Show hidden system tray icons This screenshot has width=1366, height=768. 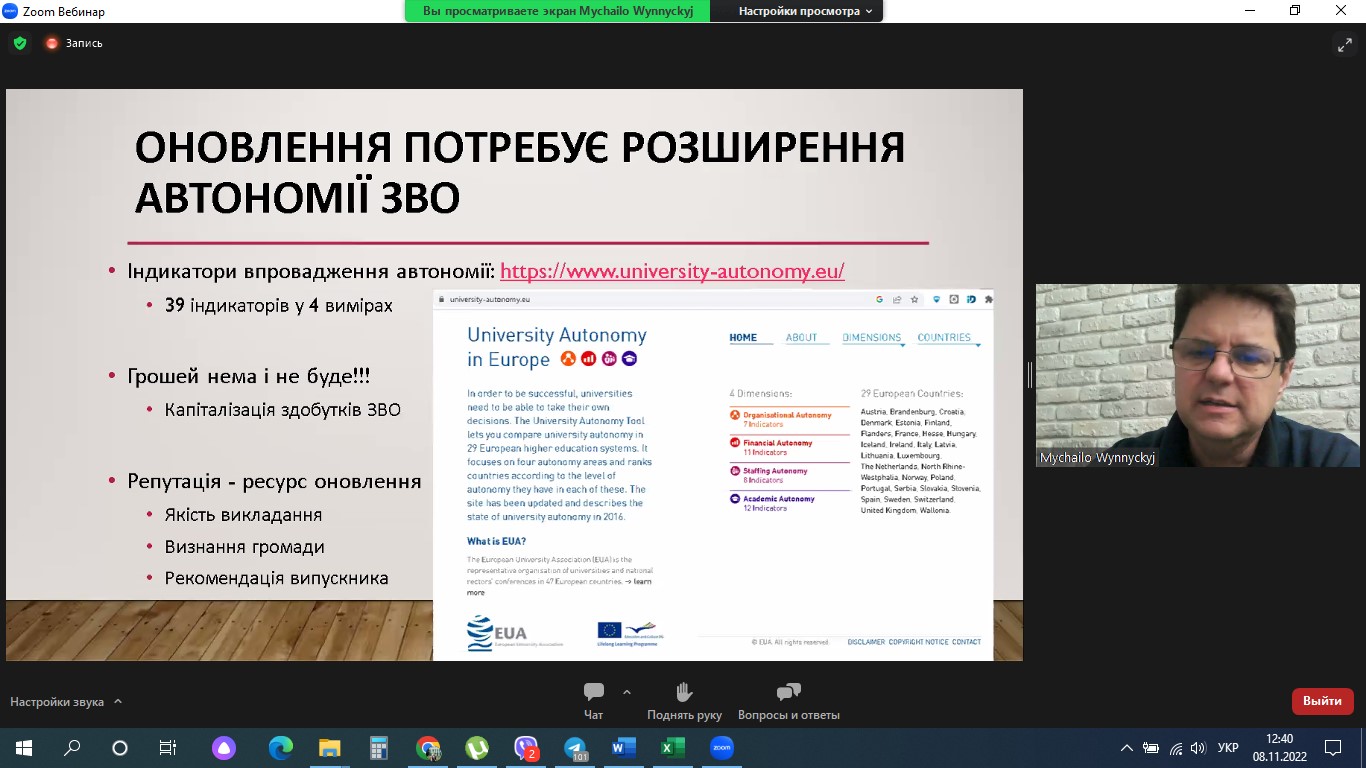1127,748
